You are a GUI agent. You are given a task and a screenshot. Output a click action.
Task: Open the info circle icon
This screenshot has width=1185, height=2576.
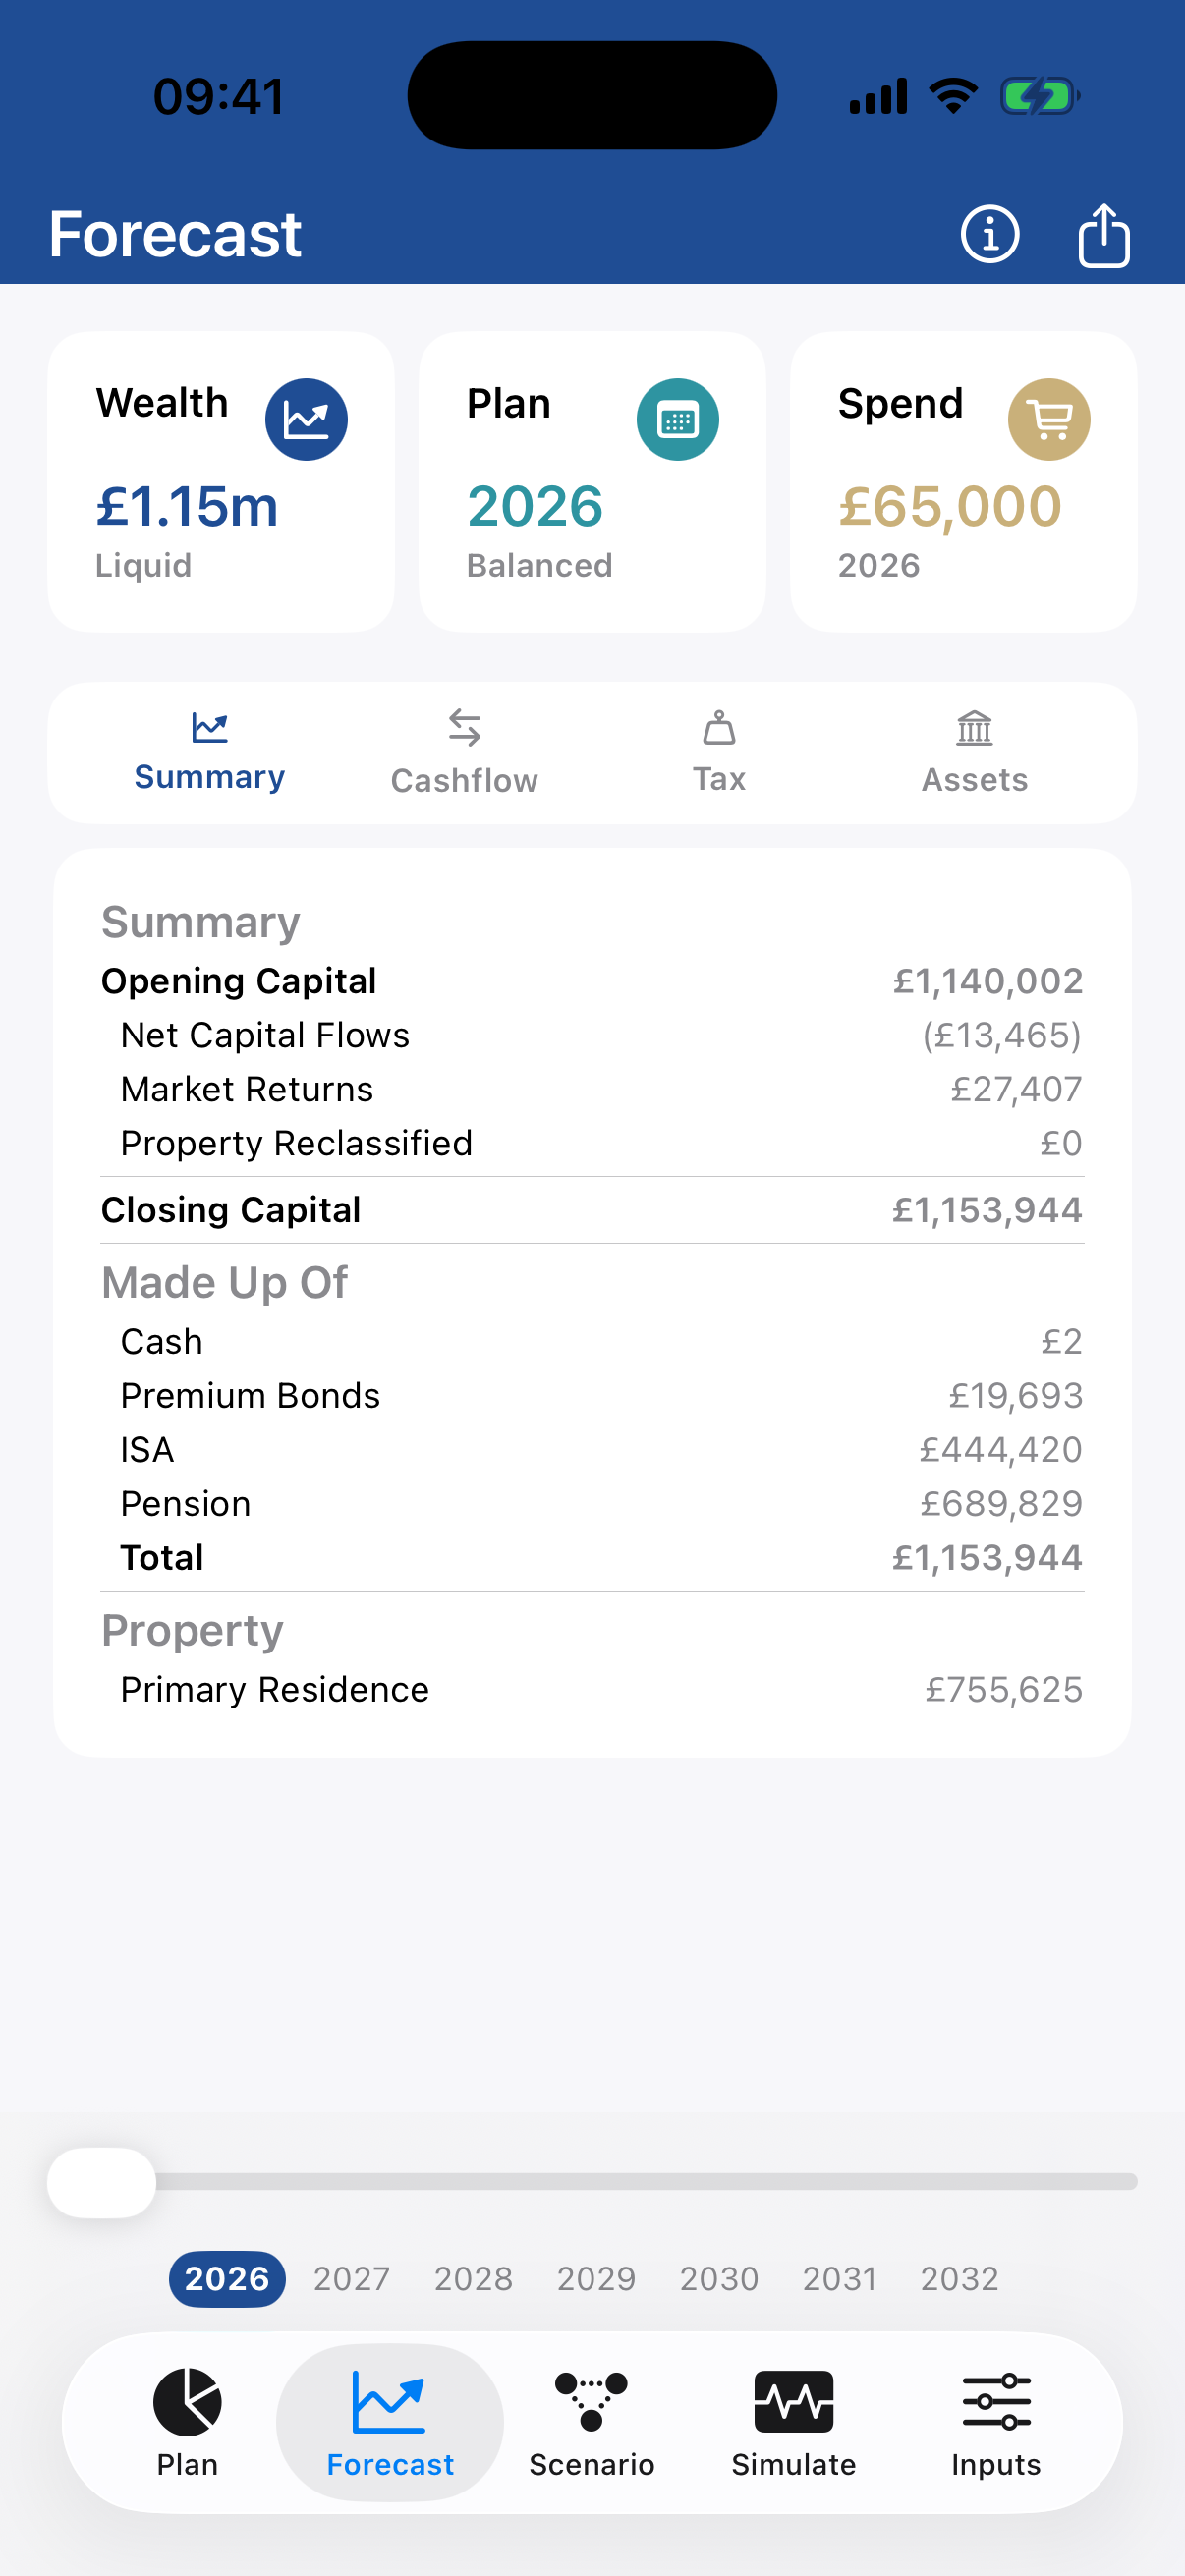point(989,235)
